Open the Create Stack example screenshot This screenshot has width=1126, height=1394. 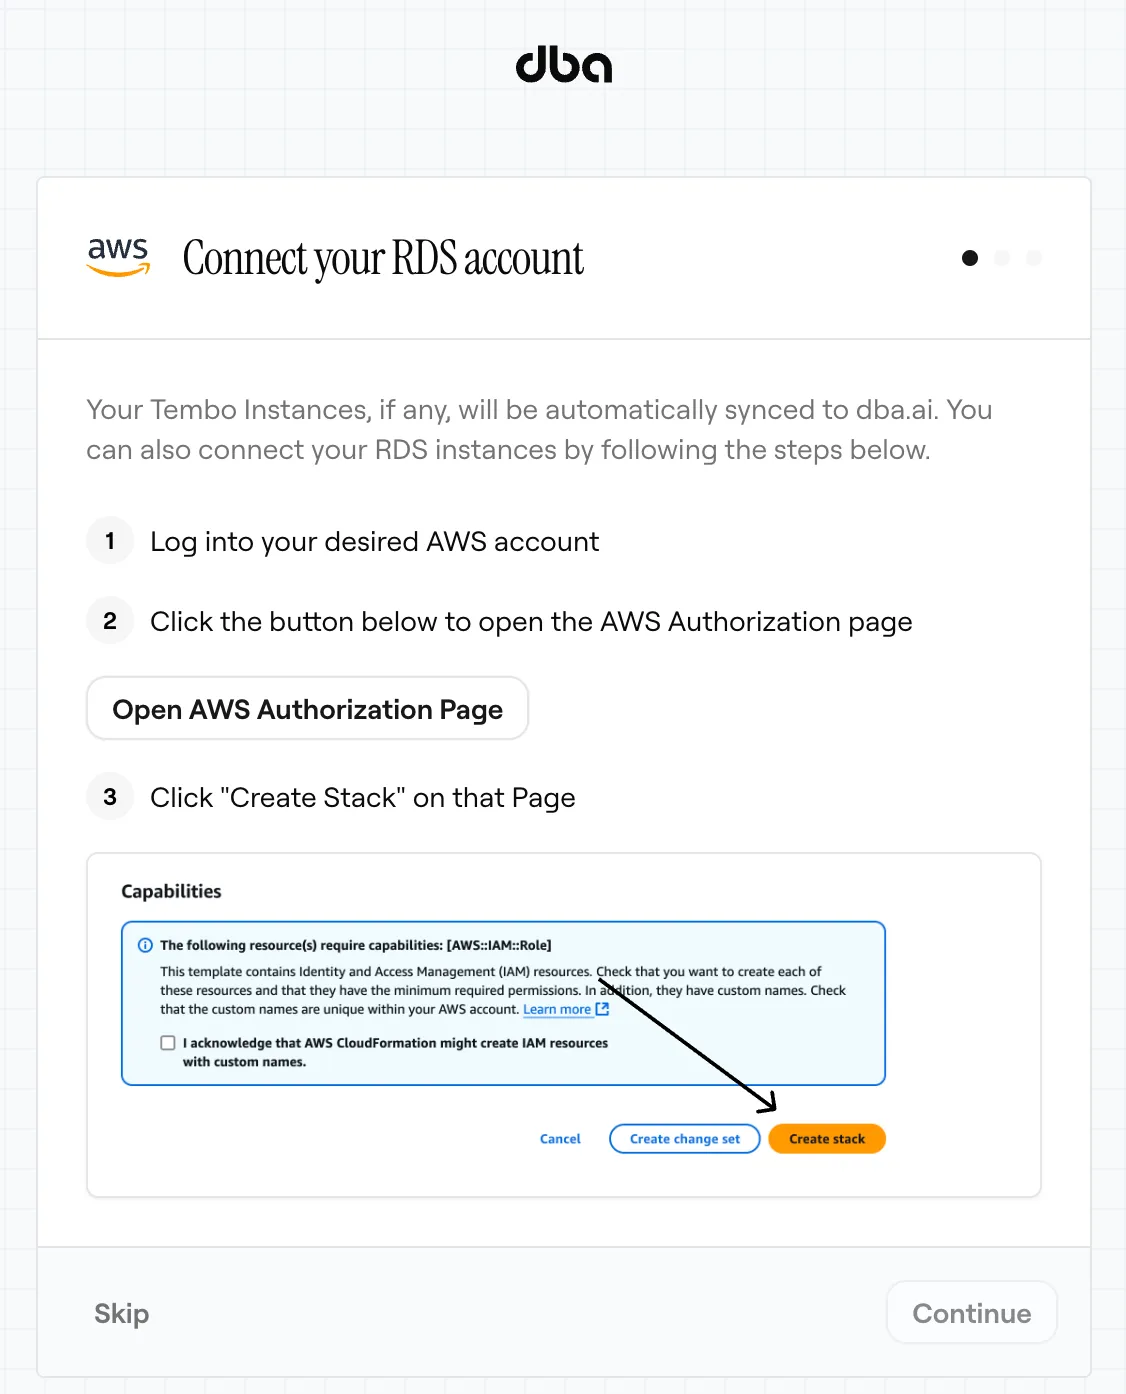point(564,1025)
